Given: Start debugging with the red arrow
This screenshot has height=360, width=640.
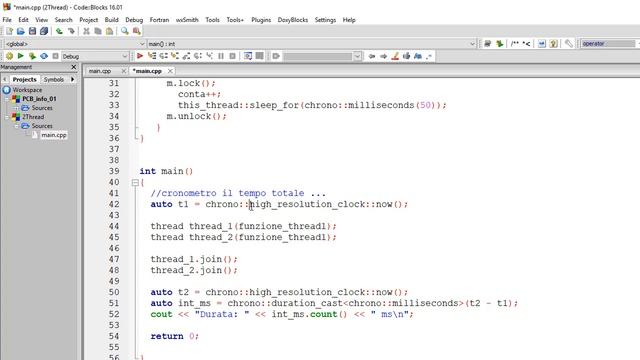Looking at the screenshot, I should (140, 56).
